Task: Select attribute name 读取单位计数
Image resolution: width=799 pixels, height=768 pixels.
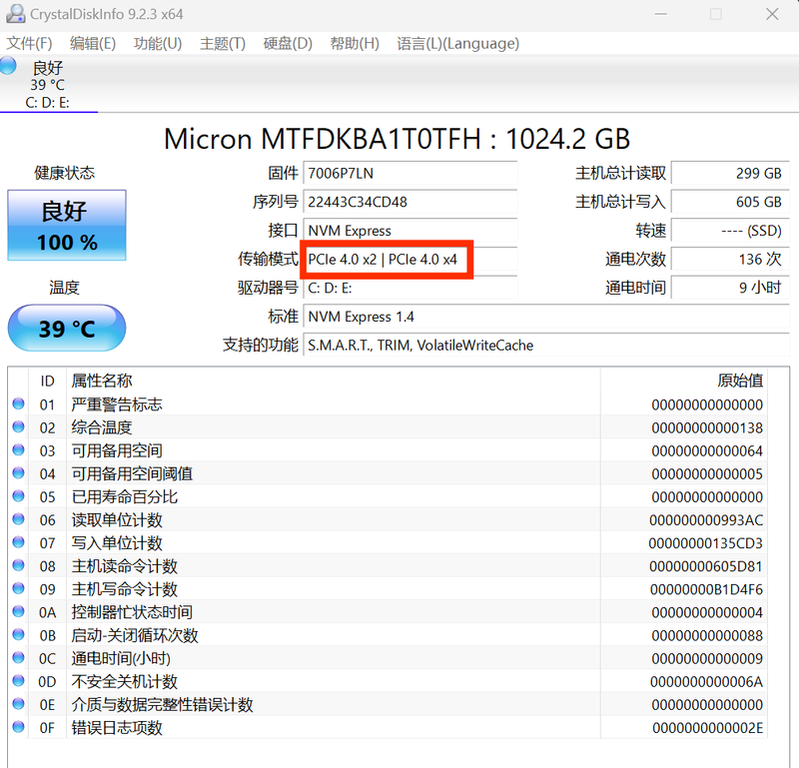Action: click(x=117, y=520)
